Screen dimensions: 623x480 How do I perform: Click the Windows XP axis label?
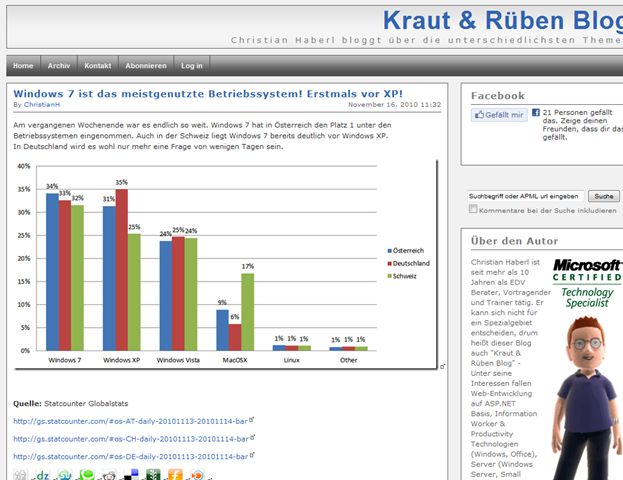click(122, 360)
